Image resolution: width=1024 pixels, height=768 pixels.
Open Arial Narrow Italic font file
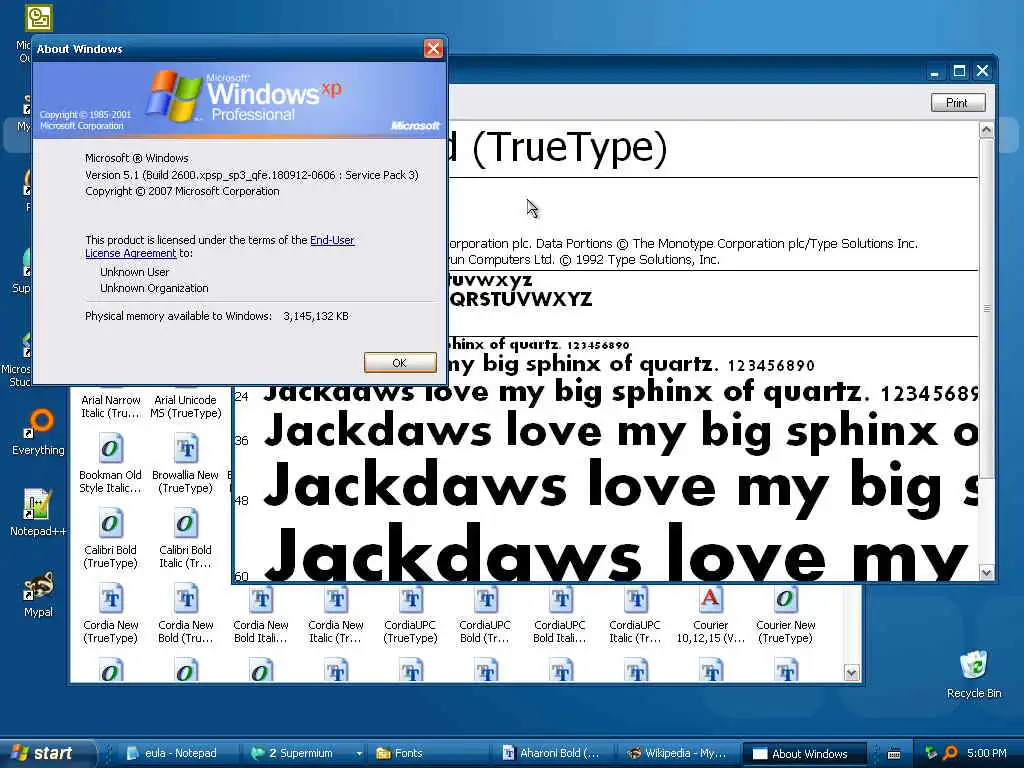pyautogui.click(x=110, y=406)
